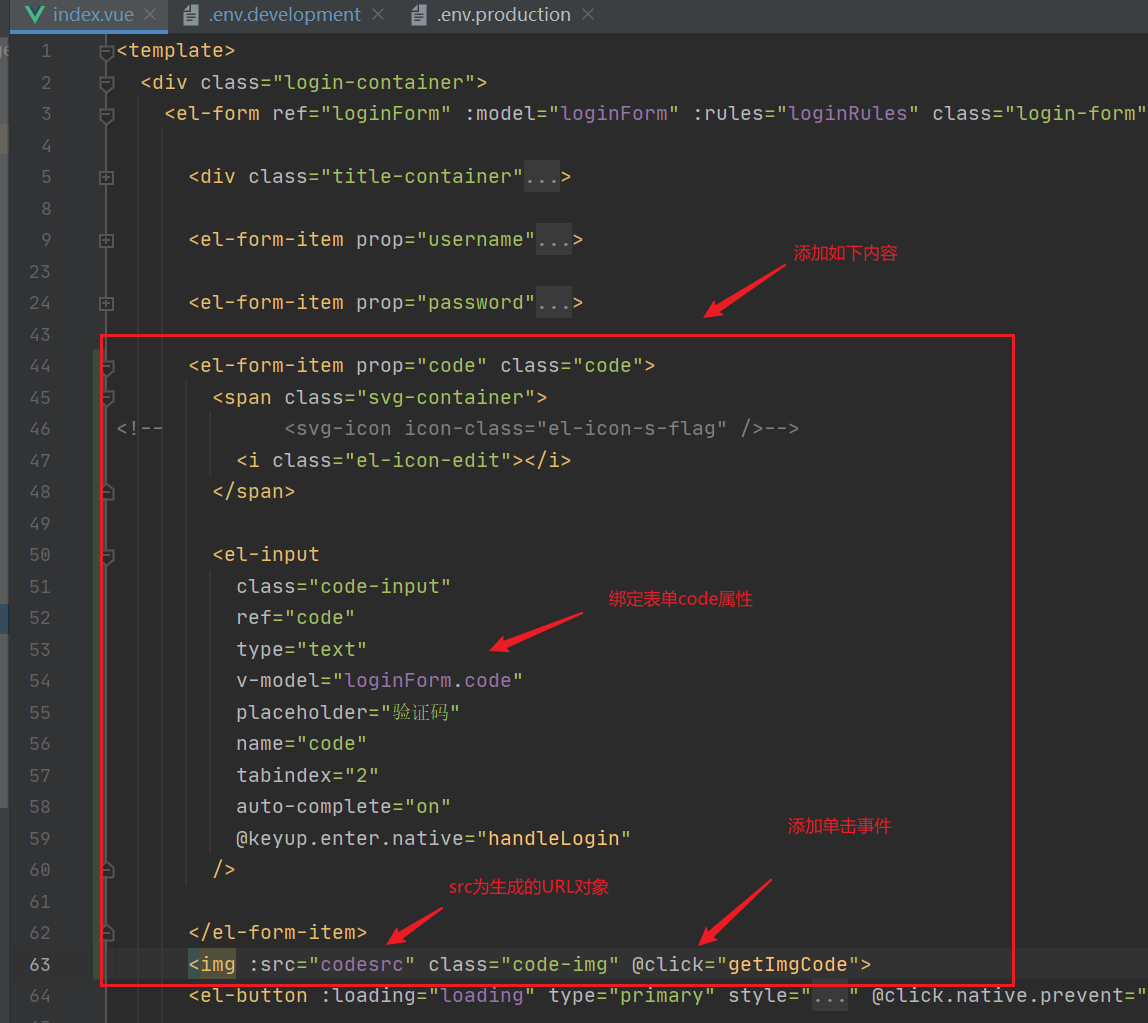This screenshot has height=1023, width=1148.
Task: Collapse the svg-container span fold on line 45
Action: [108, 398]
